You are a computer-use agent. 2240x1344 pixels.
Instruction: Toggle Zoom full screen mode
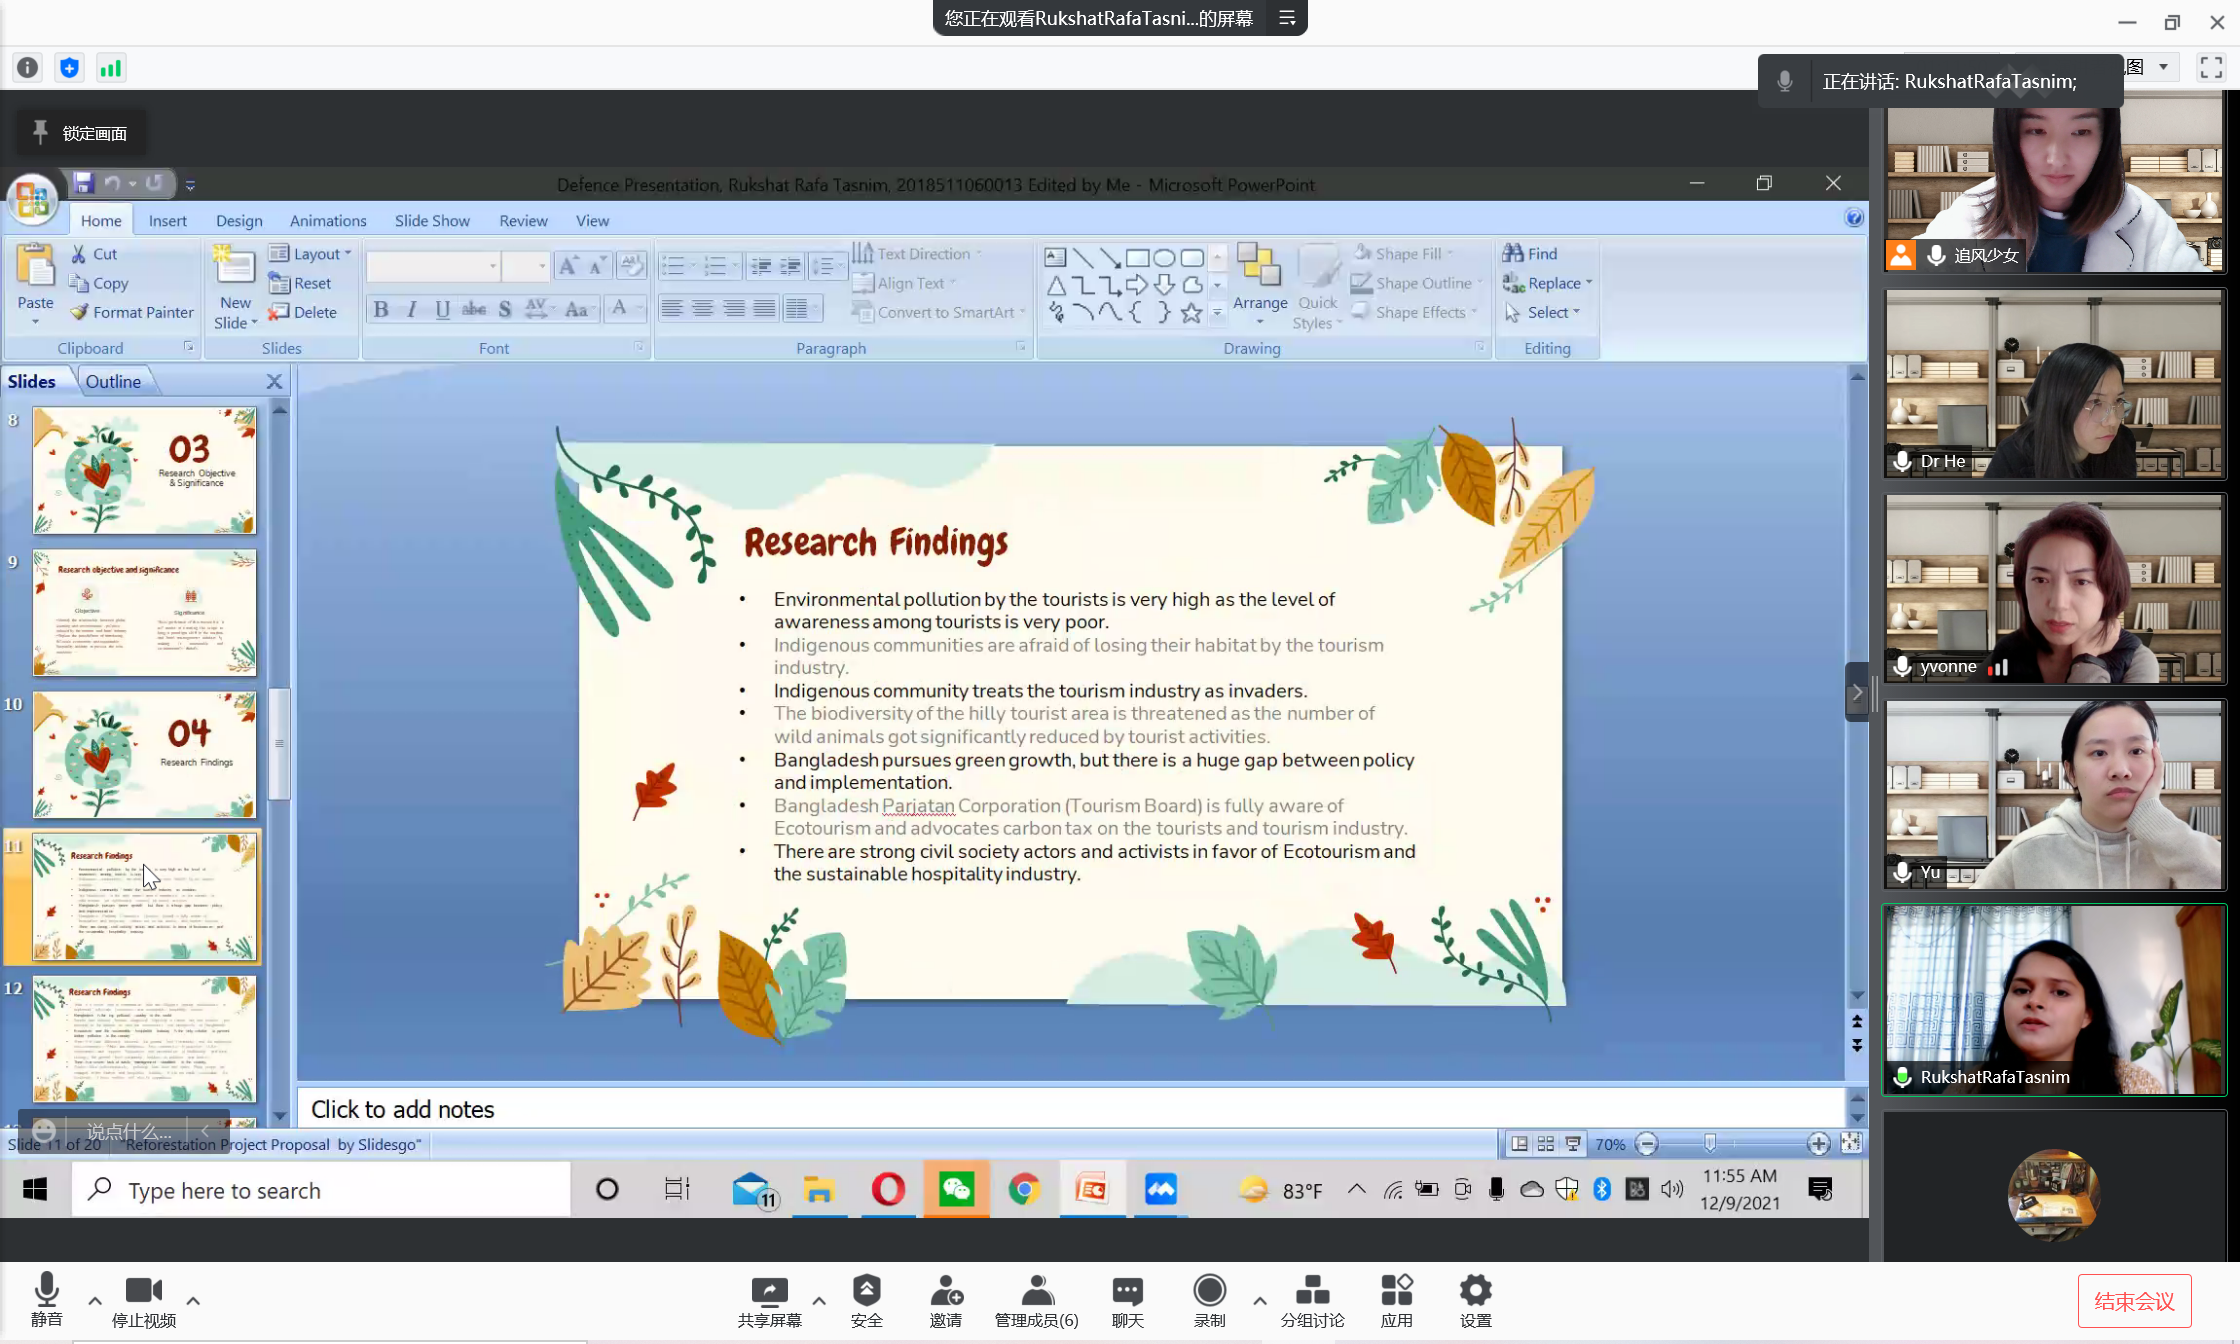coord(2211,67)
